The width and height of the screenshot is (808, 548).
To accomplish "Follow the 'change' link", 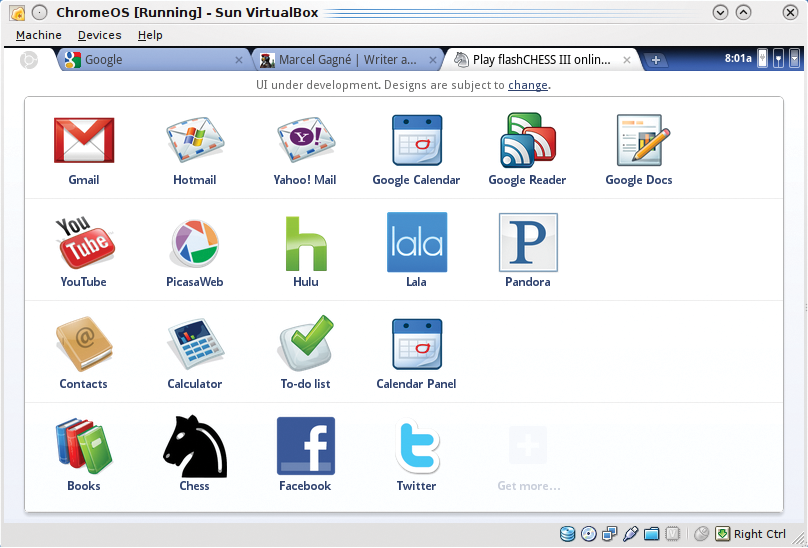I will point(528,85).
